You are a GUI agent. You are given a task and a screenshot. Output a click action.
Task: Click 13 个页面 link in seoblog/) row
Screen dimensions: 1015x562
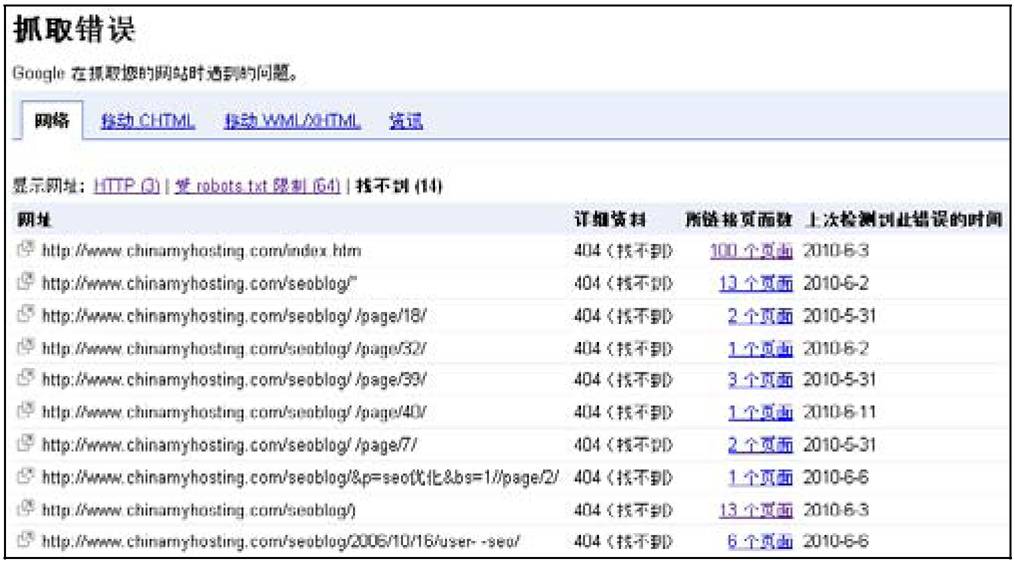coord(755,510)
